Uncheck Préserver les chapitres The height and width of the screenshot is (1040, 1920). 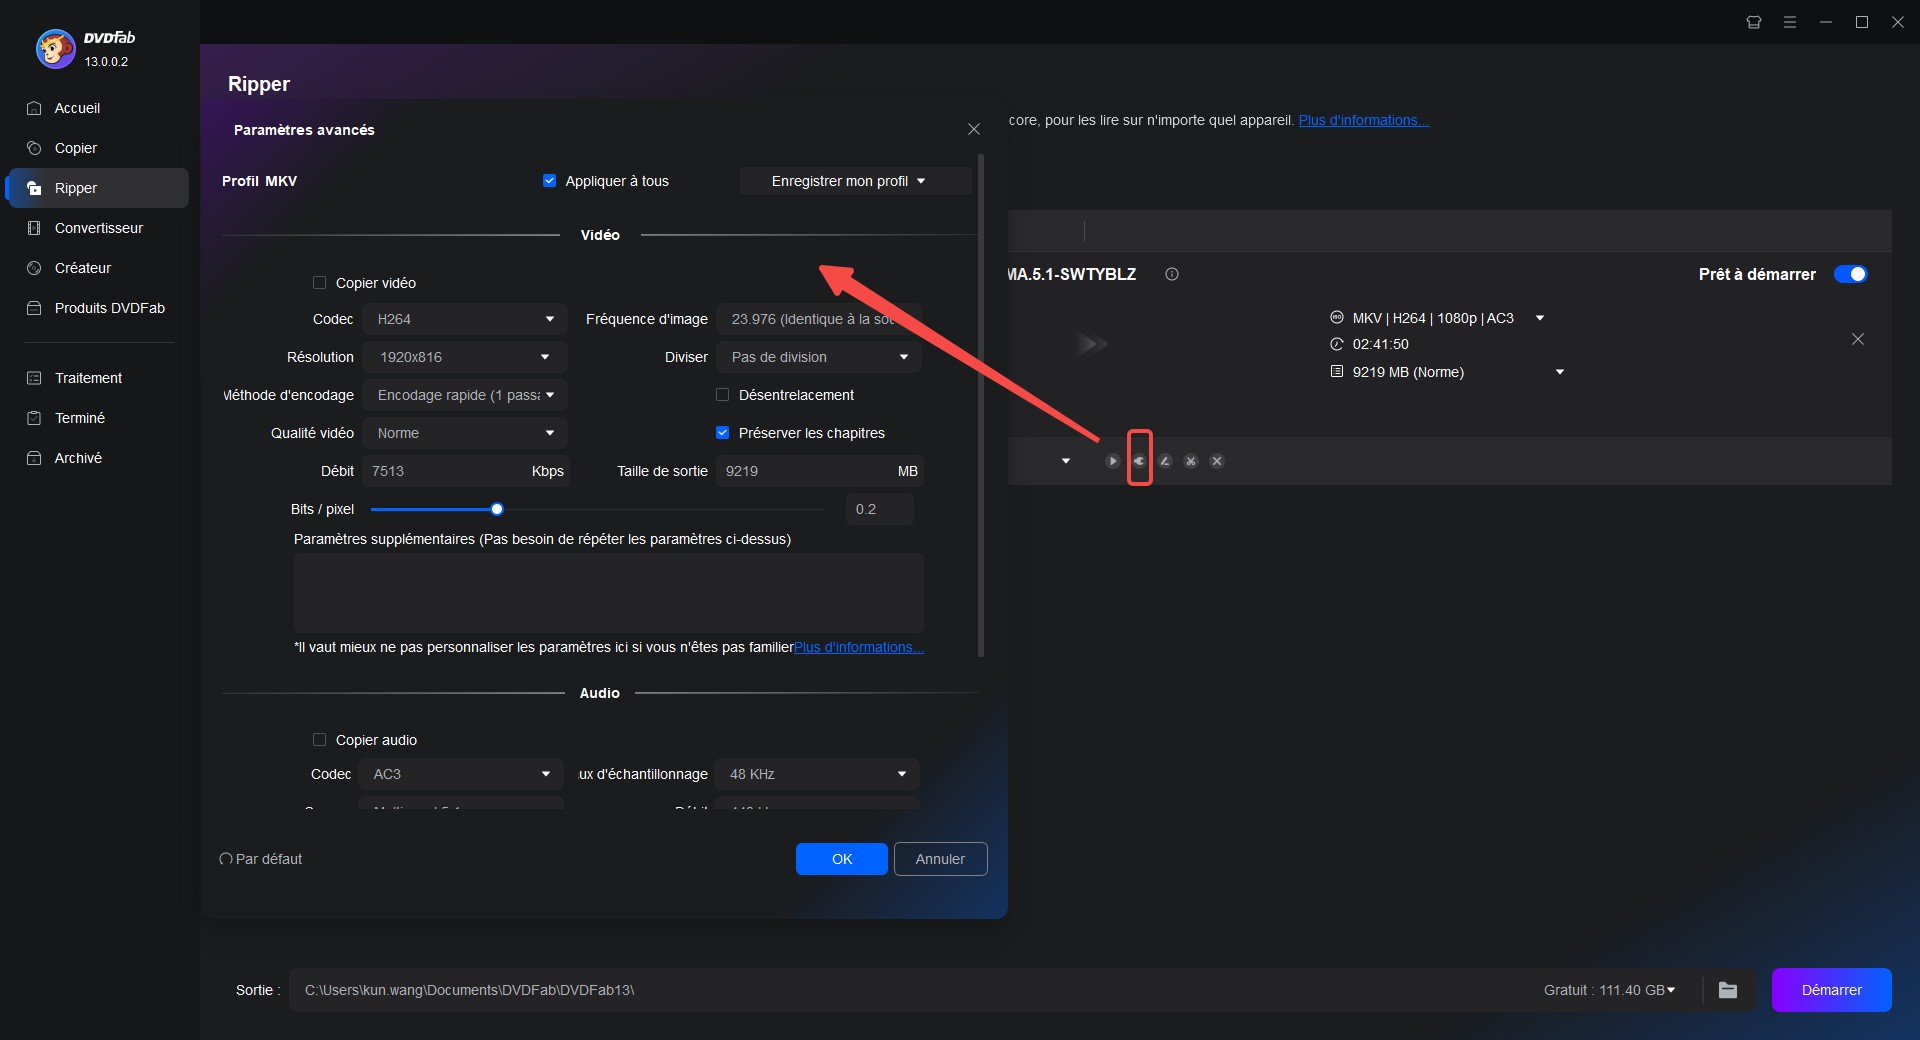click(722, 433)
